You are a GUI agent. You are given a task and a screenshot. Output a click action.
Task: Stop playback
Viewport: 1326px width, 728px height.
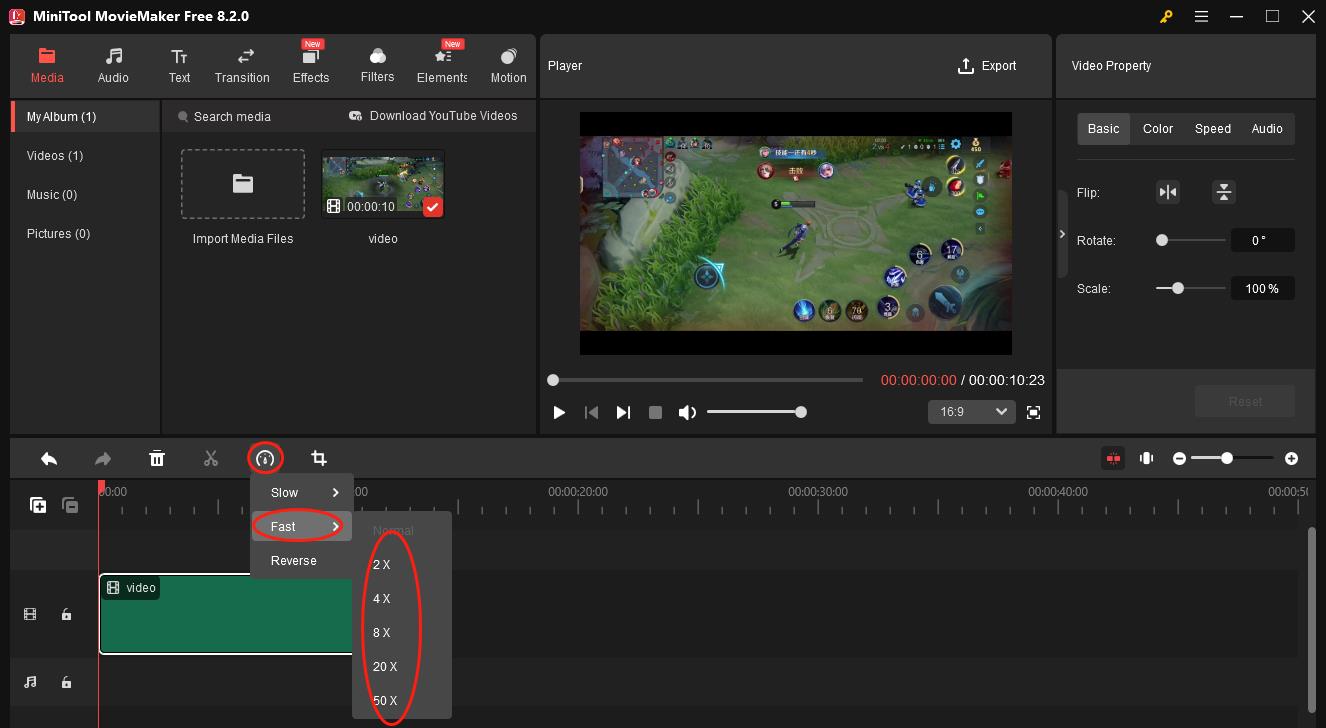655,412
